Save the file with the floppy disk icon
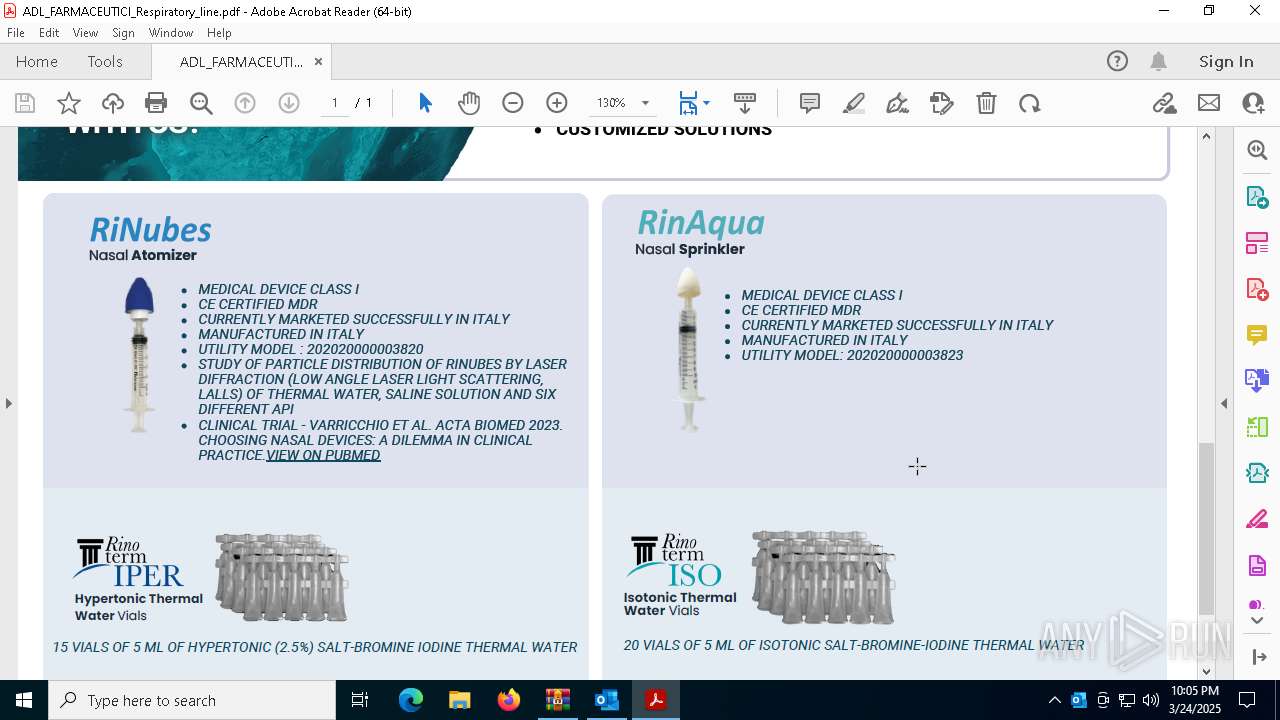 (x=25, y=103)
